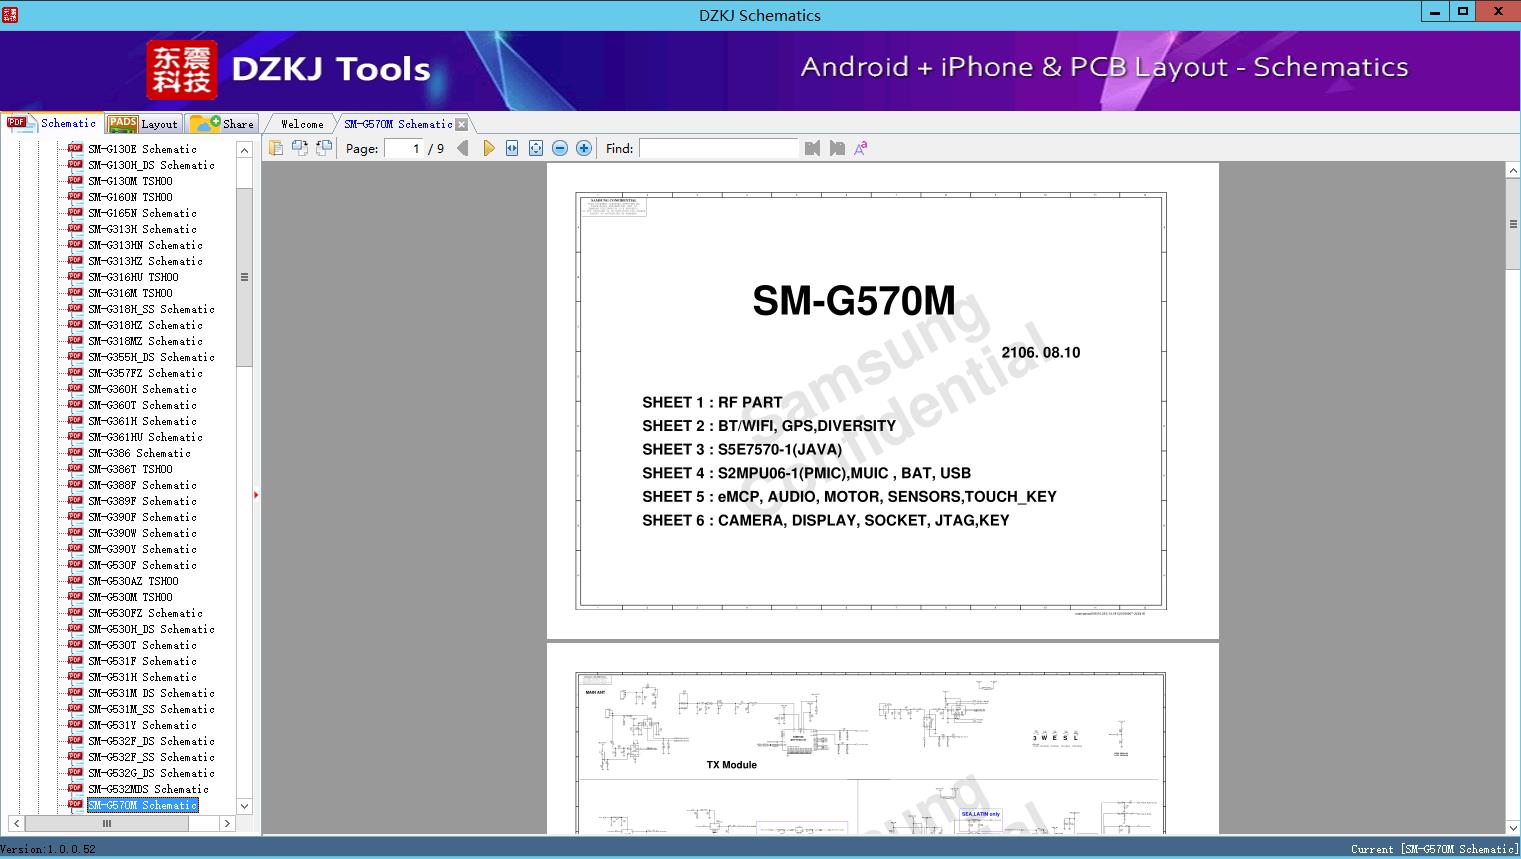
Task: Click the PDF icon beside SM-G532MDS Schematic
Action: coord(75,788)
